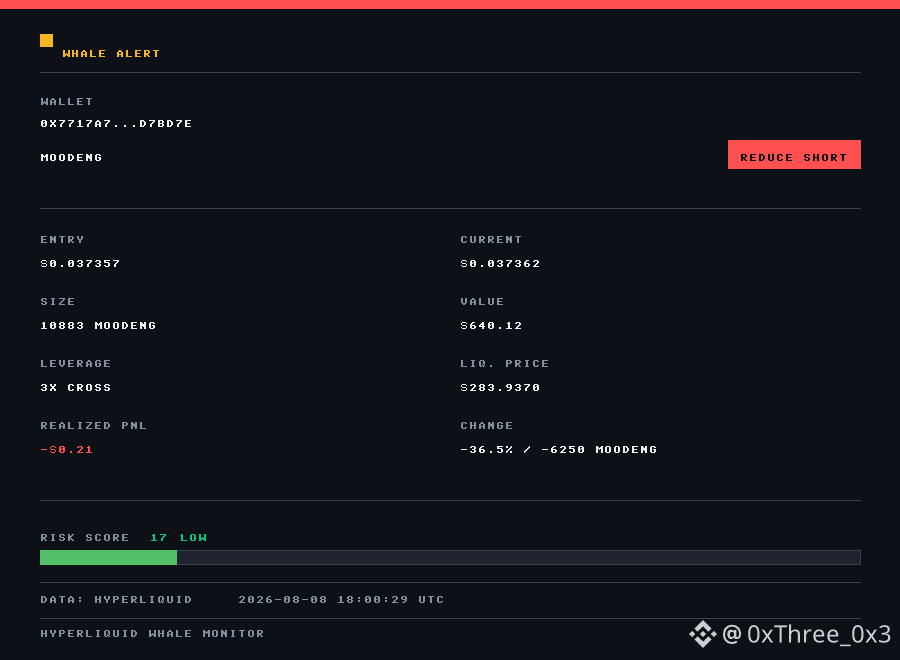This screenshot has width=900, height=660.
Task: Click entry price $0.037357
Action: [80, 263]
